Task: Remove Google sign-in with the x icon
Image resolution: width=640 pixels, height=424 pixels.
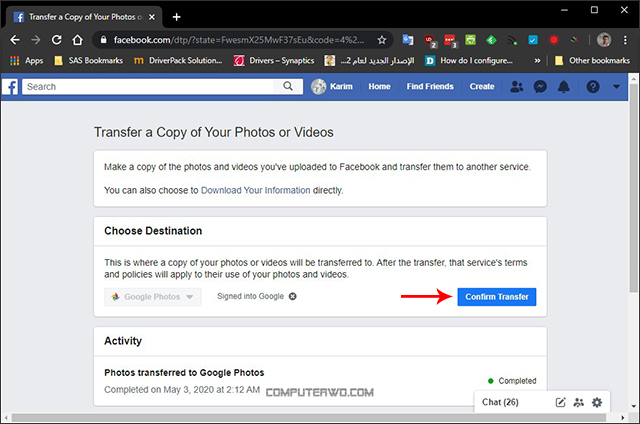Action: [293, 296]
